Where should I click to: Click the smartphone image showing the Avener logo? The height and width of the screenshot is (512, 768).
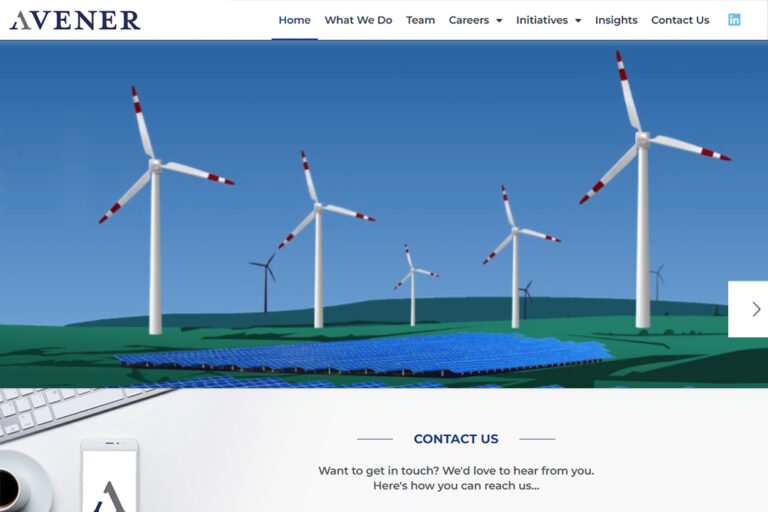pyautogui.click(x=109, y=478)
